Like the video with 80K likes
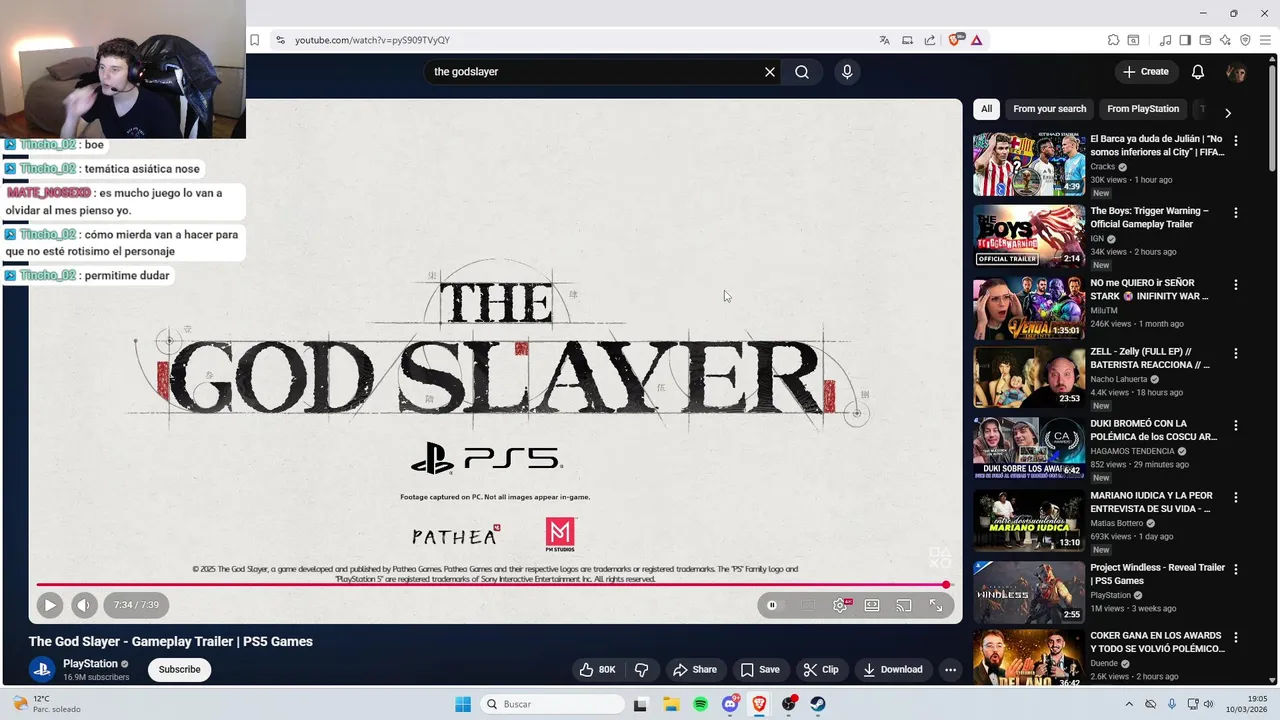Screen dimensions: 1280x720 click(598, 670)
